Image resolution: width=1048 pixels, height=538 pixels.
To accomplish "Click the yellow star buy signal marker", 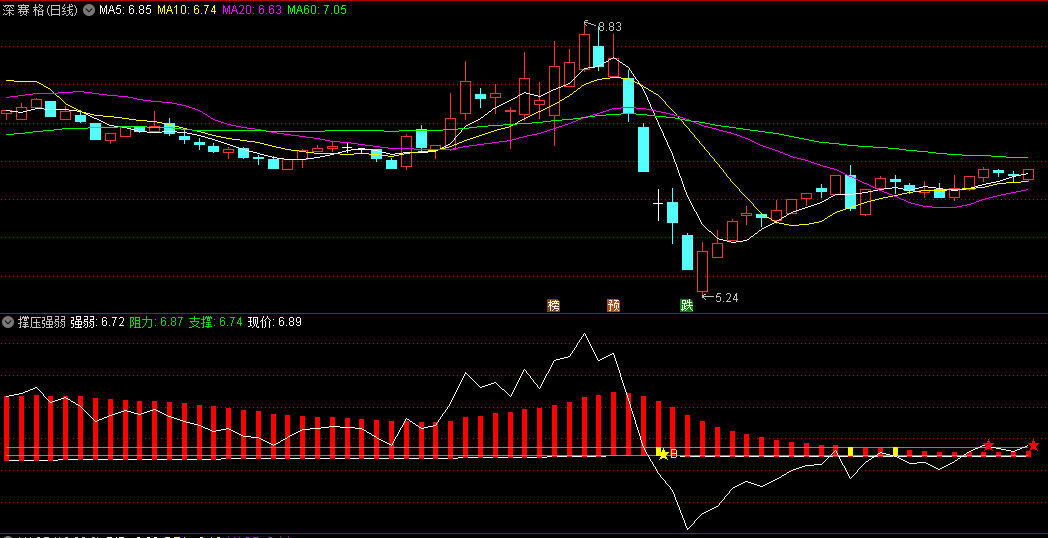I will click(x=663, y=454).
